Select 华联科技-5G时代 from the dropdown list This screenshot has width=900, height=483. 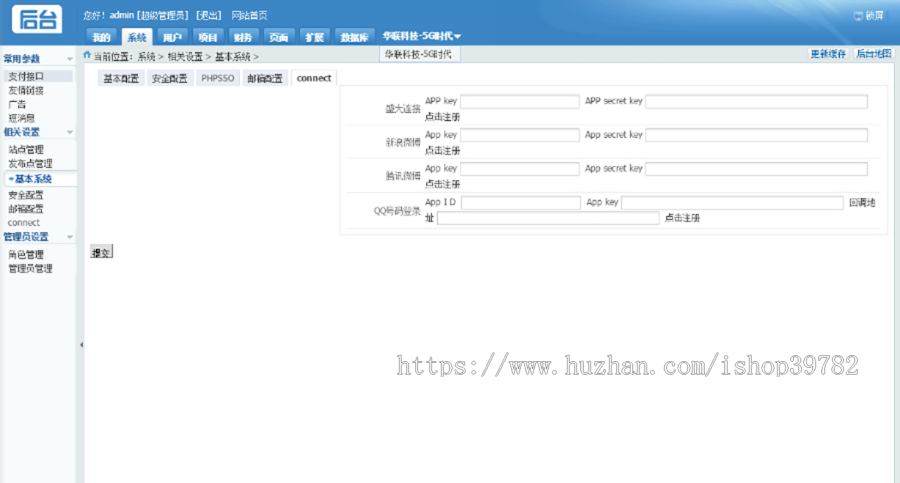click(x=418, y=55)
